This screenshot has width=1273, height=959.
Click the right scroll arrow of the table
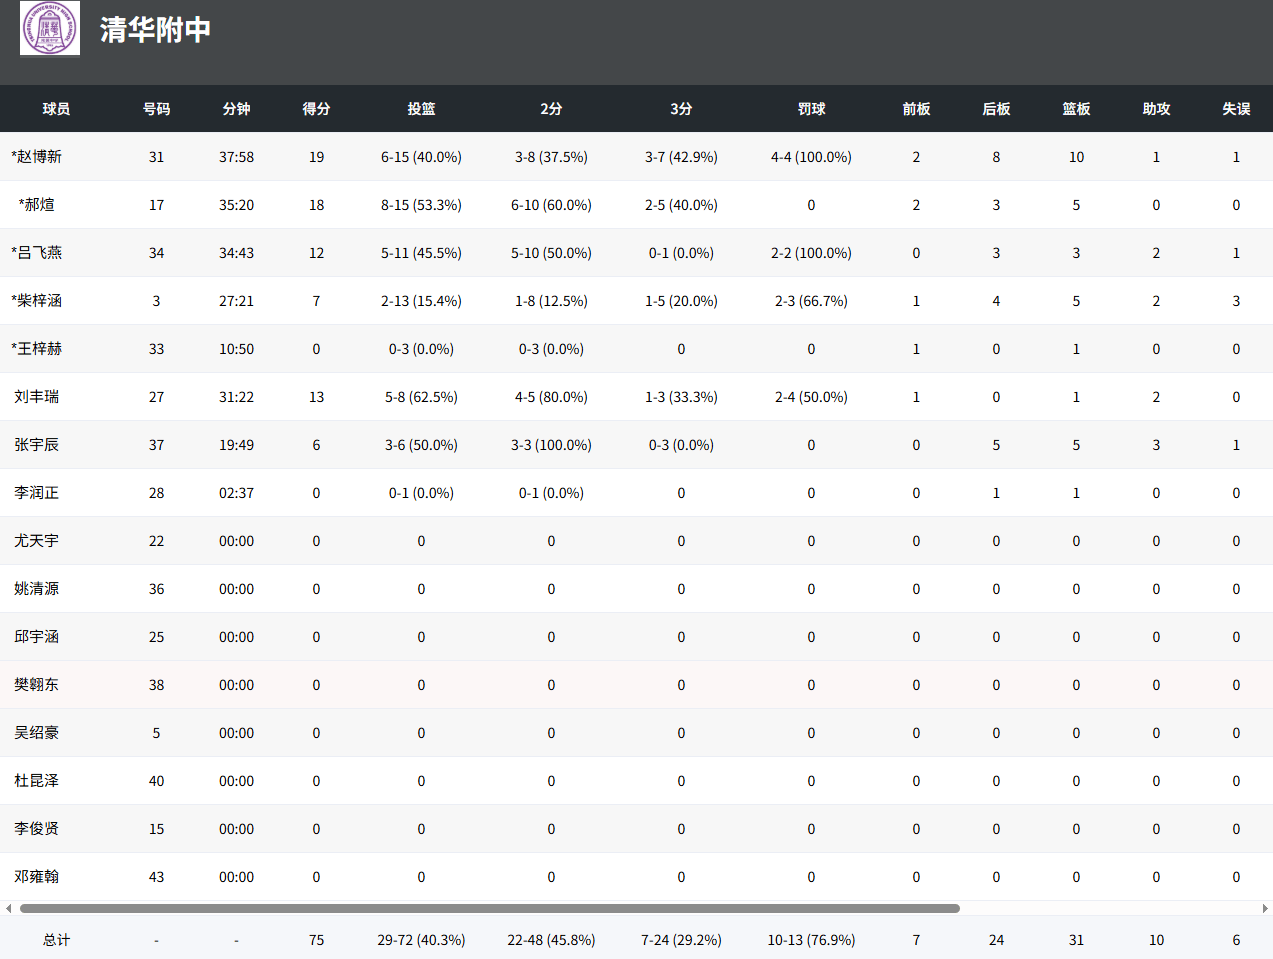click(x=1265, y=909)
